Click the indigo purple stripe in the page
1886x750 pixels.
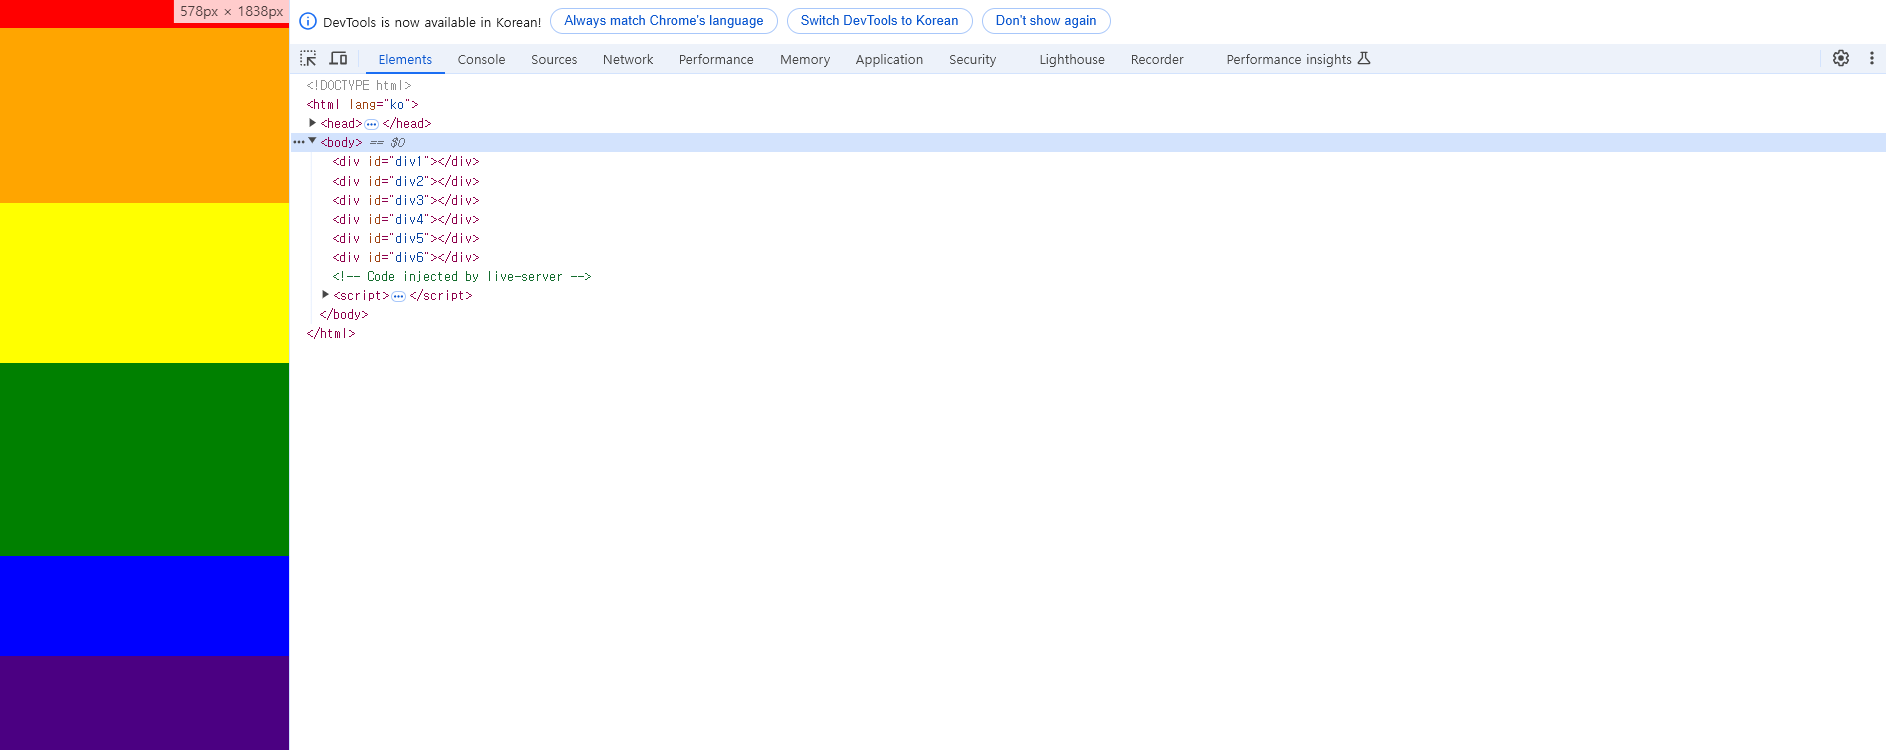(144, 703)
